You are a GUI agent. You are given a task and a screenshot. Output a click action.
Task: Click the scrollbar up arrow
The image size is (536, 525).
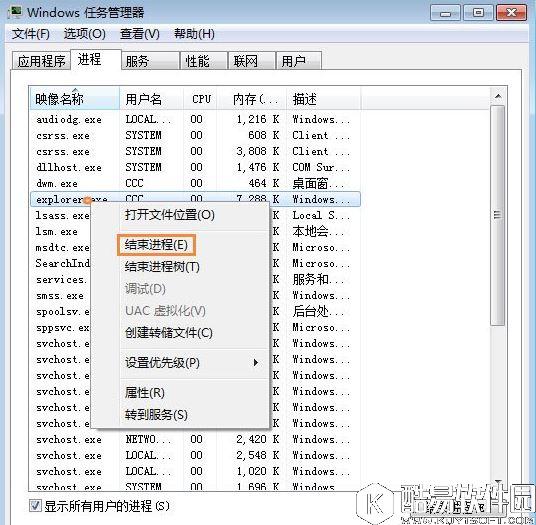tap(498, 96)
